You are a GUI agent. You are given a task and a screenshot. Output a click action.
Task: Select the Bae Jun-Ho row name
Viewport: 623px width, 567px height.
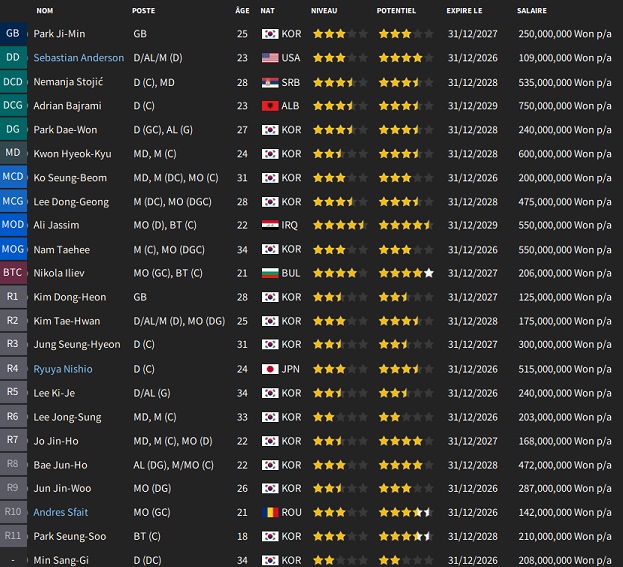point(60,465)
